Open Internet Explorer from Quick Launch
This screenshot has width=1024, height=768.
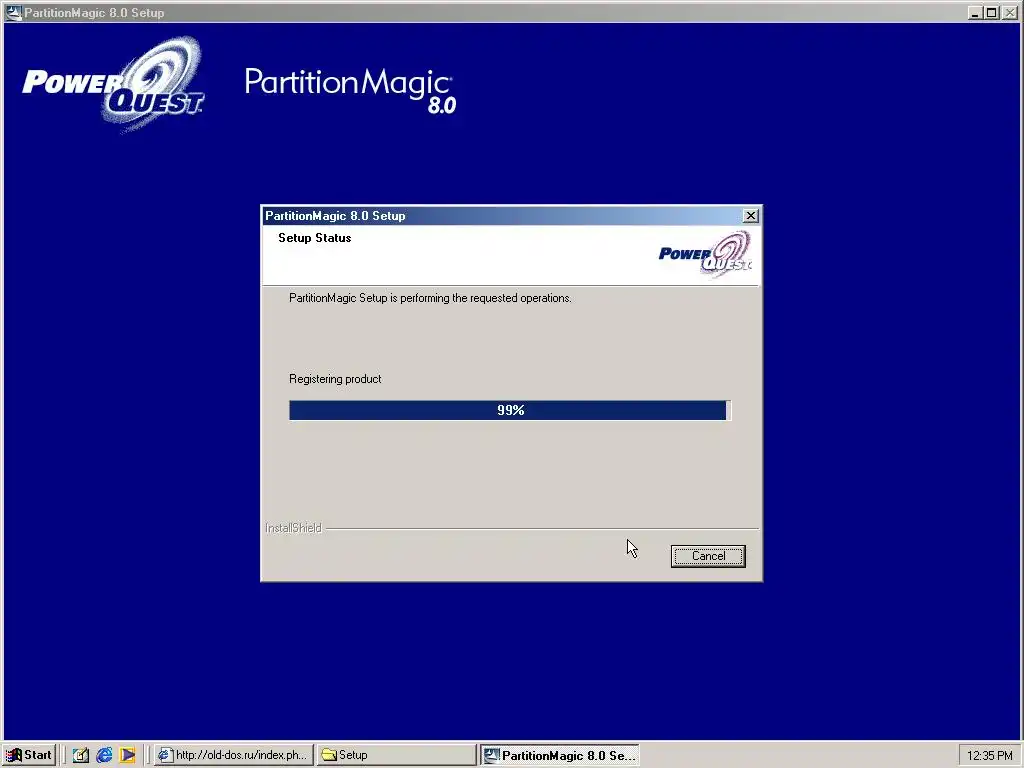tap(104, 755)
